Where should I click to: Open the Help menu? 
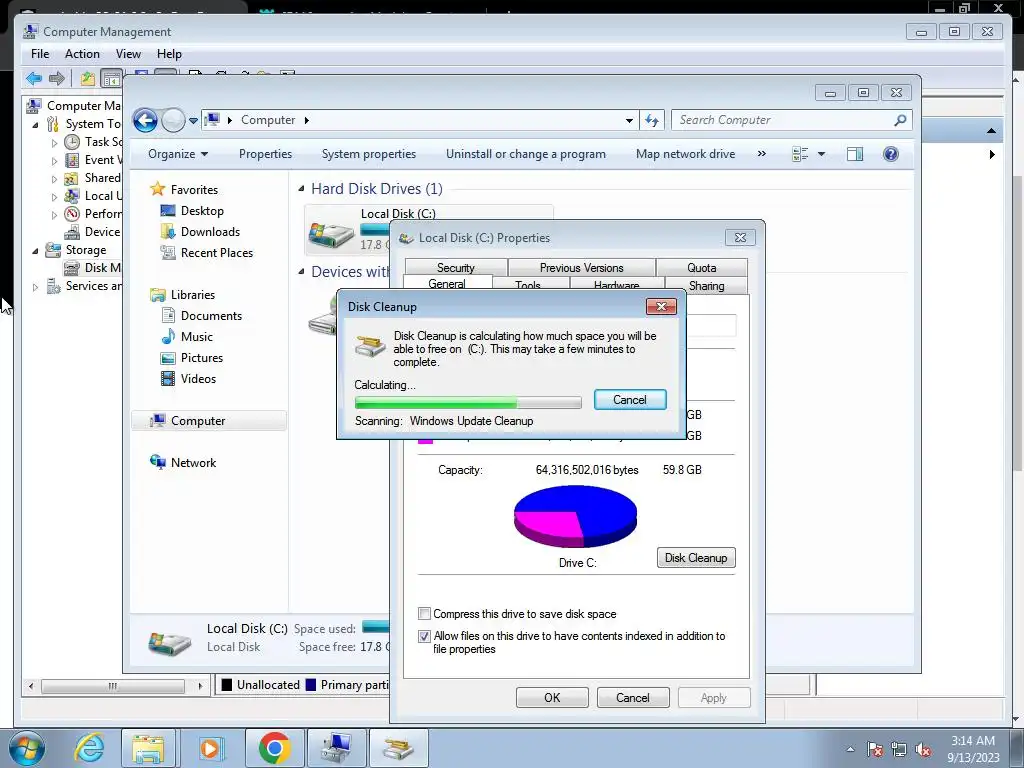tap(169, 54)
